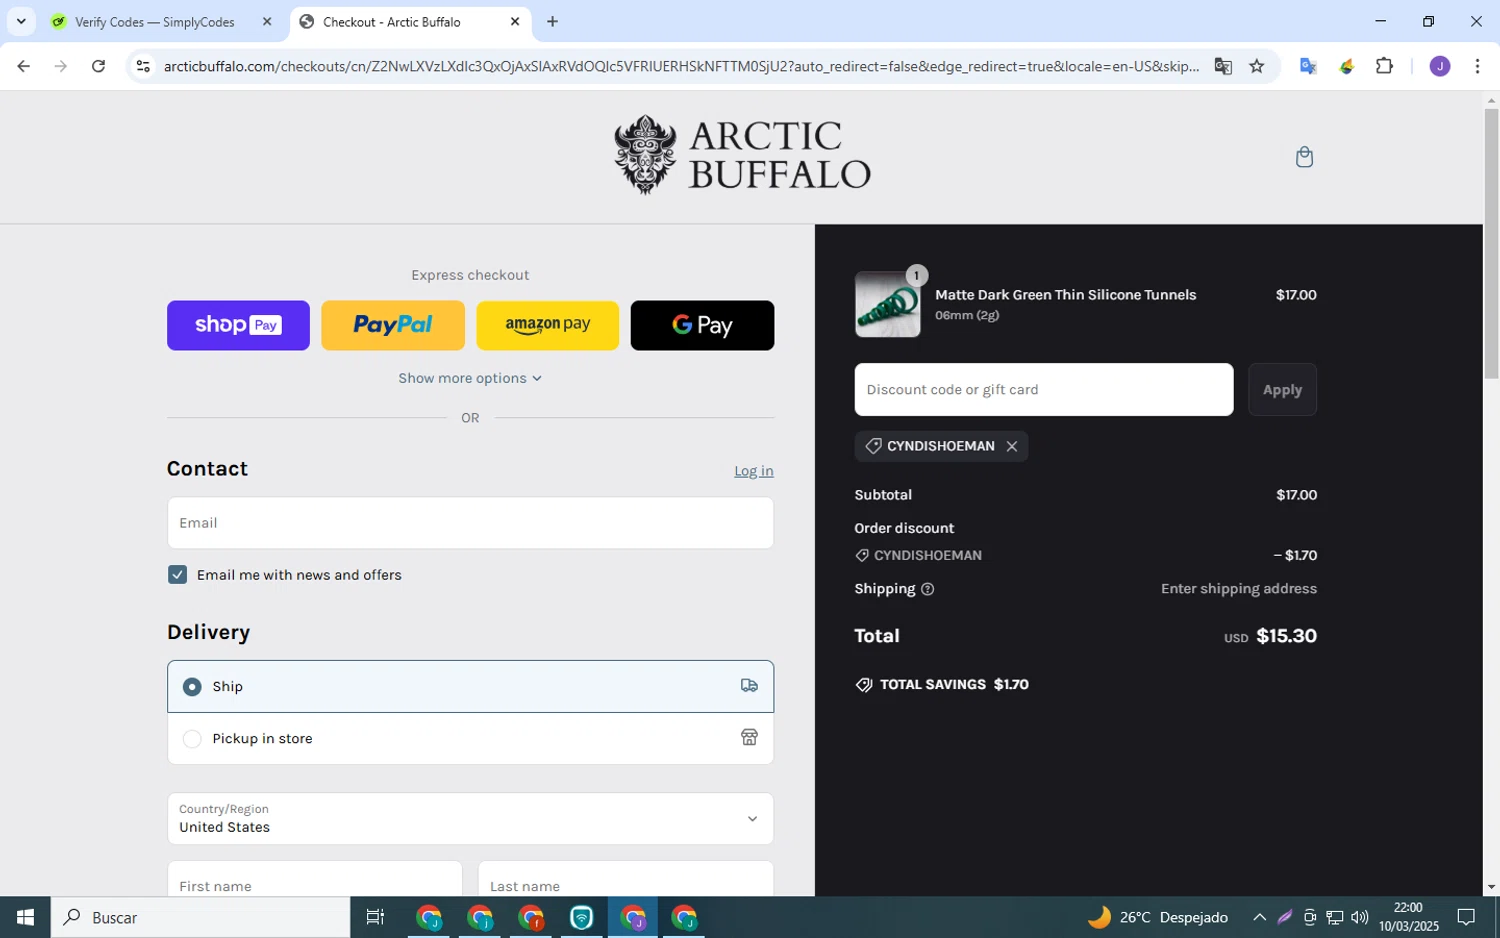Click the TOTAL SAVINGS $1.70 text
The width and height of the screenshot is (1500, 938).
(x=943, y=685)
